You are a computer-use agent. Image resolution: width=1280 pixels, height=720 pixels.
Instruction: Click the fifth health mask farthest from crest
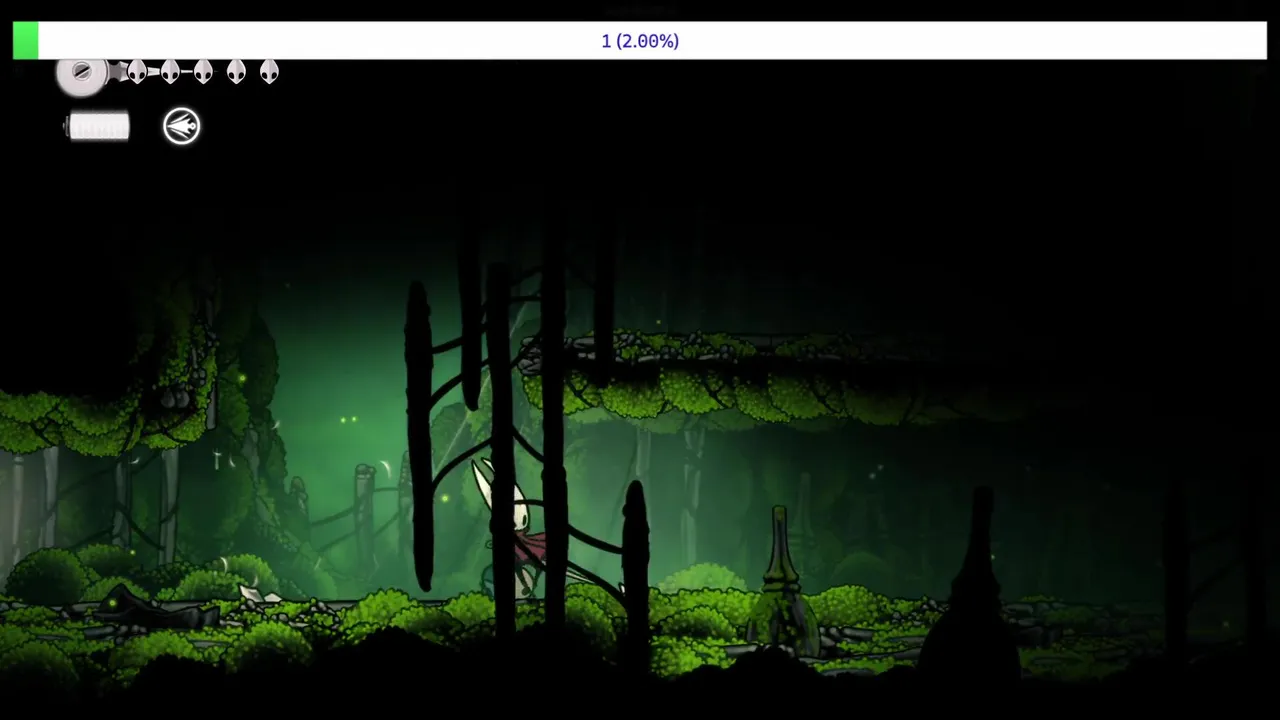[x=269, y=72]
